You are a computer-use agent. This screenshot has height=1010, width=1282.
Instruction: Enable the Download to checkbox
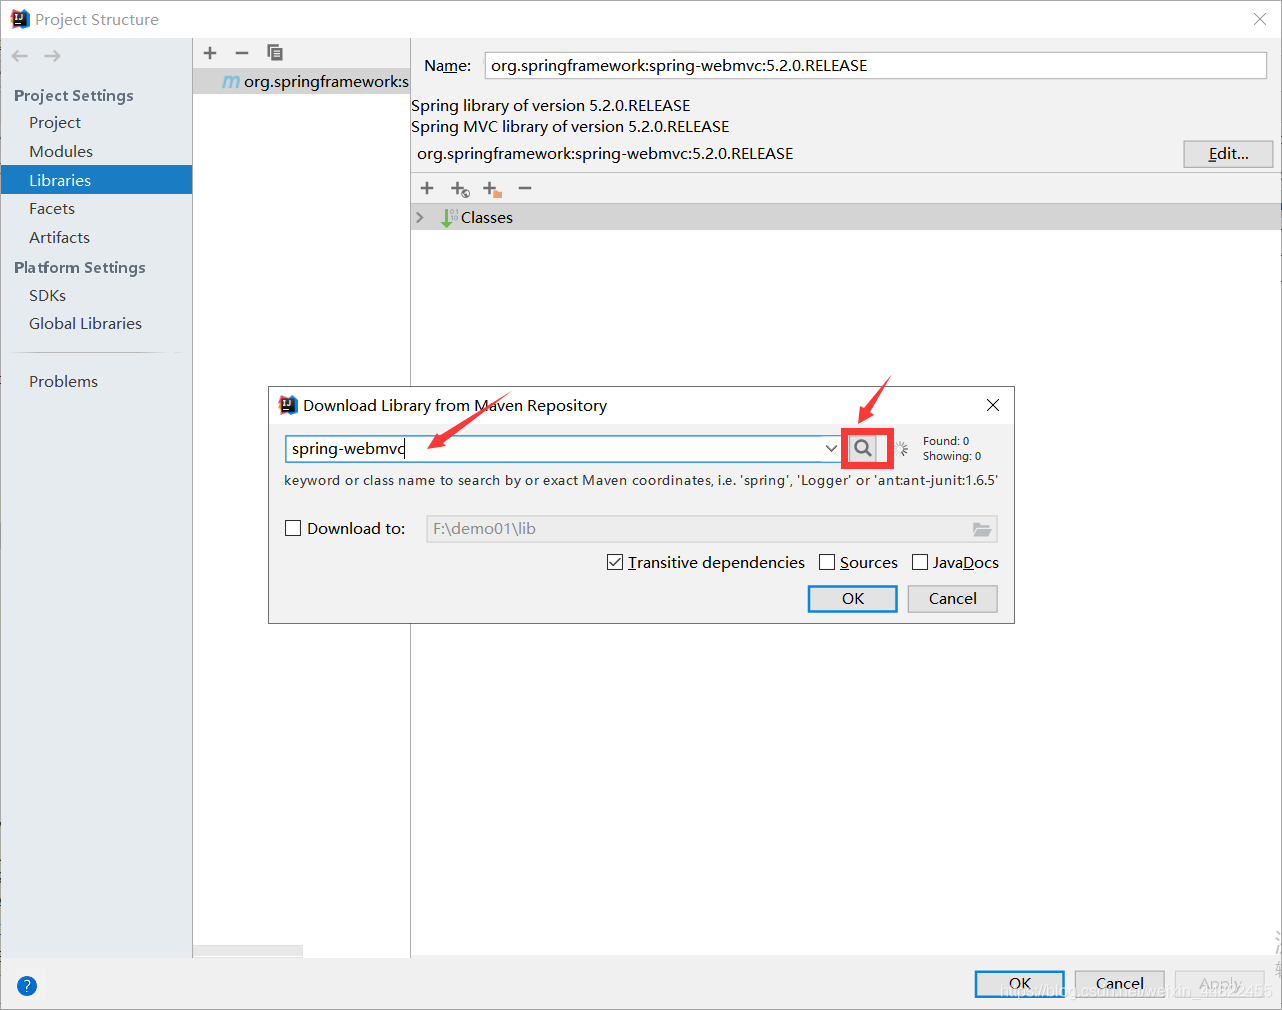pyautogui.click(x=293, y=528)
